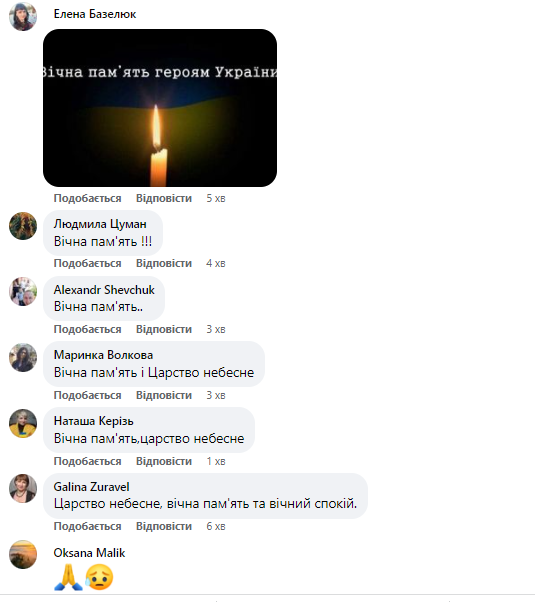
Task: Open the Galina Zuravel name link
Action: coord(91,487)
